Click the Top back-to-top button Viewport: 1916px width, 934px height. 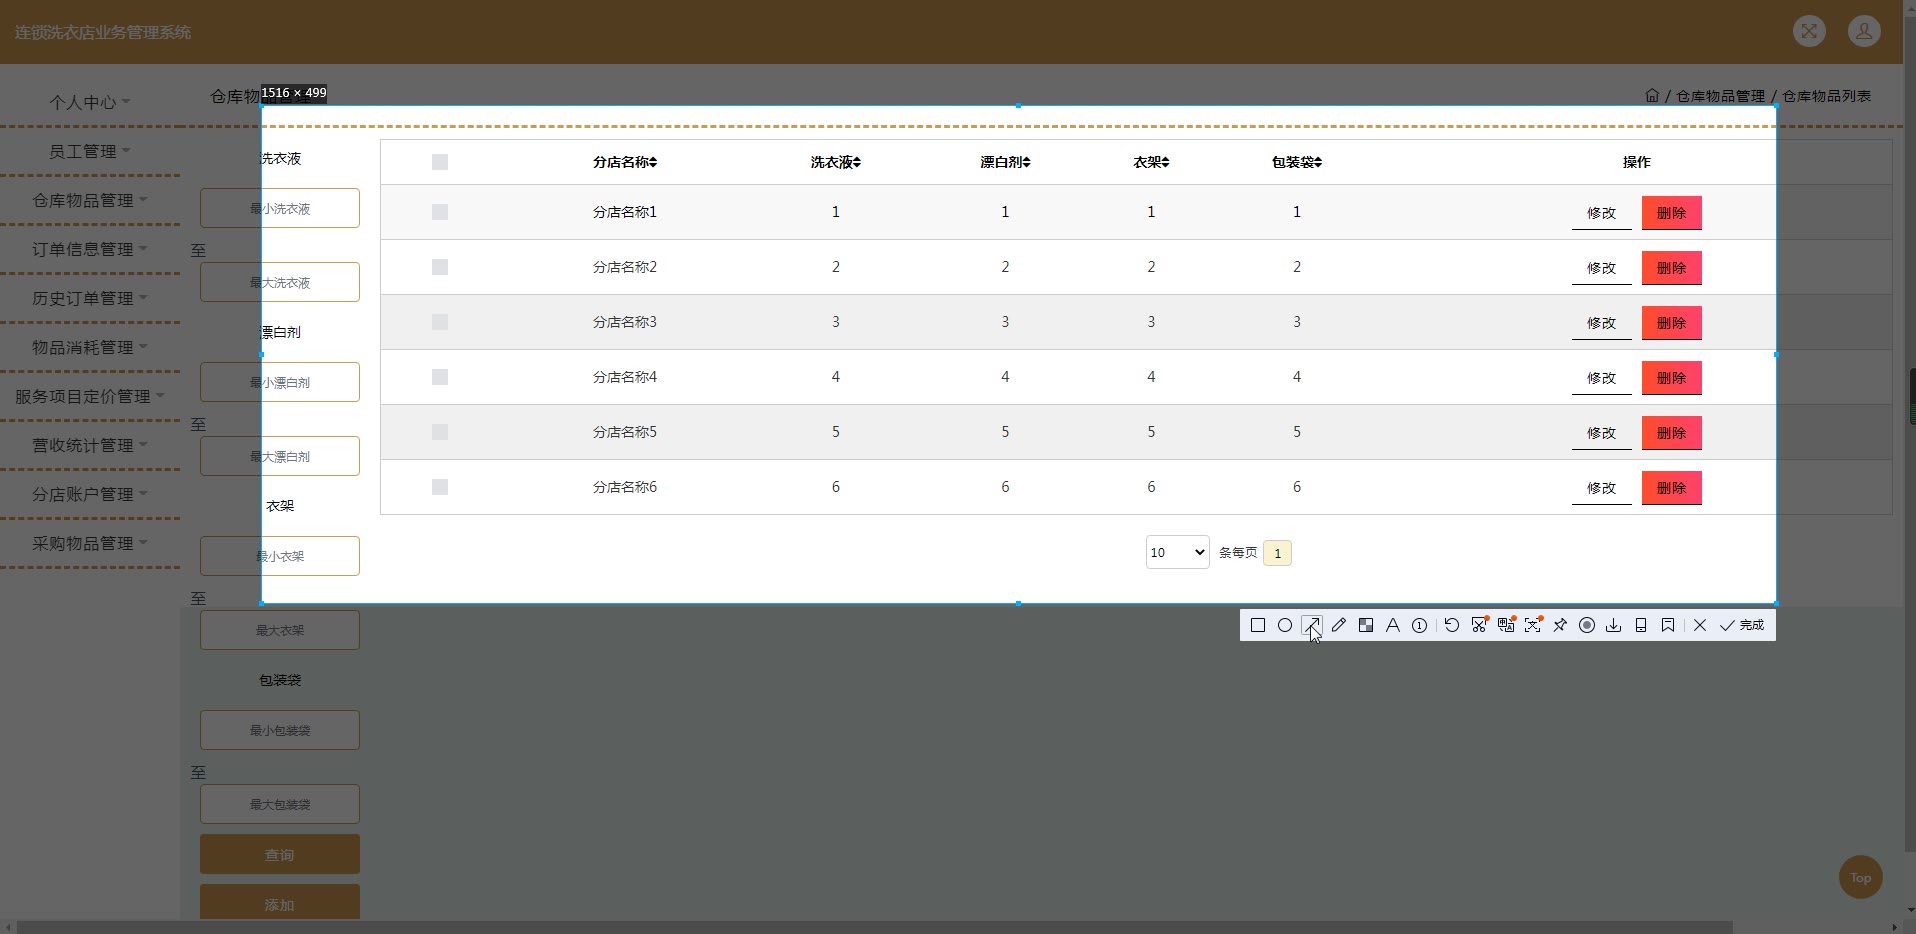(x=1860, y=878)
